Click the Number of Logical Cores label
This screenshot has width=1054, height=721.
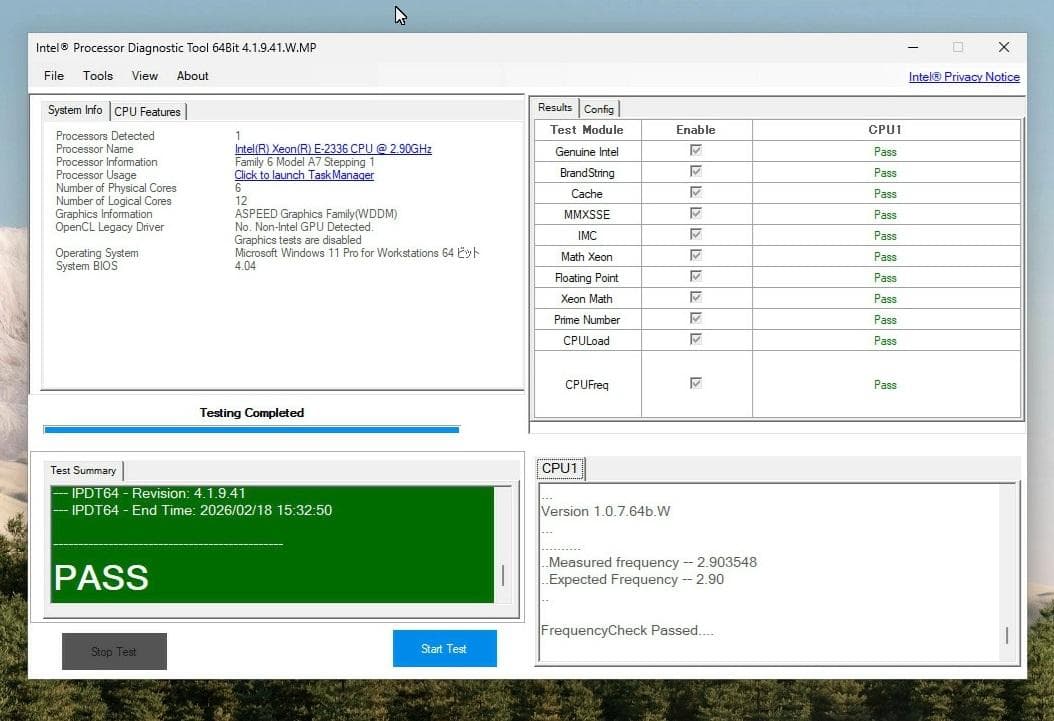(114, 201)
